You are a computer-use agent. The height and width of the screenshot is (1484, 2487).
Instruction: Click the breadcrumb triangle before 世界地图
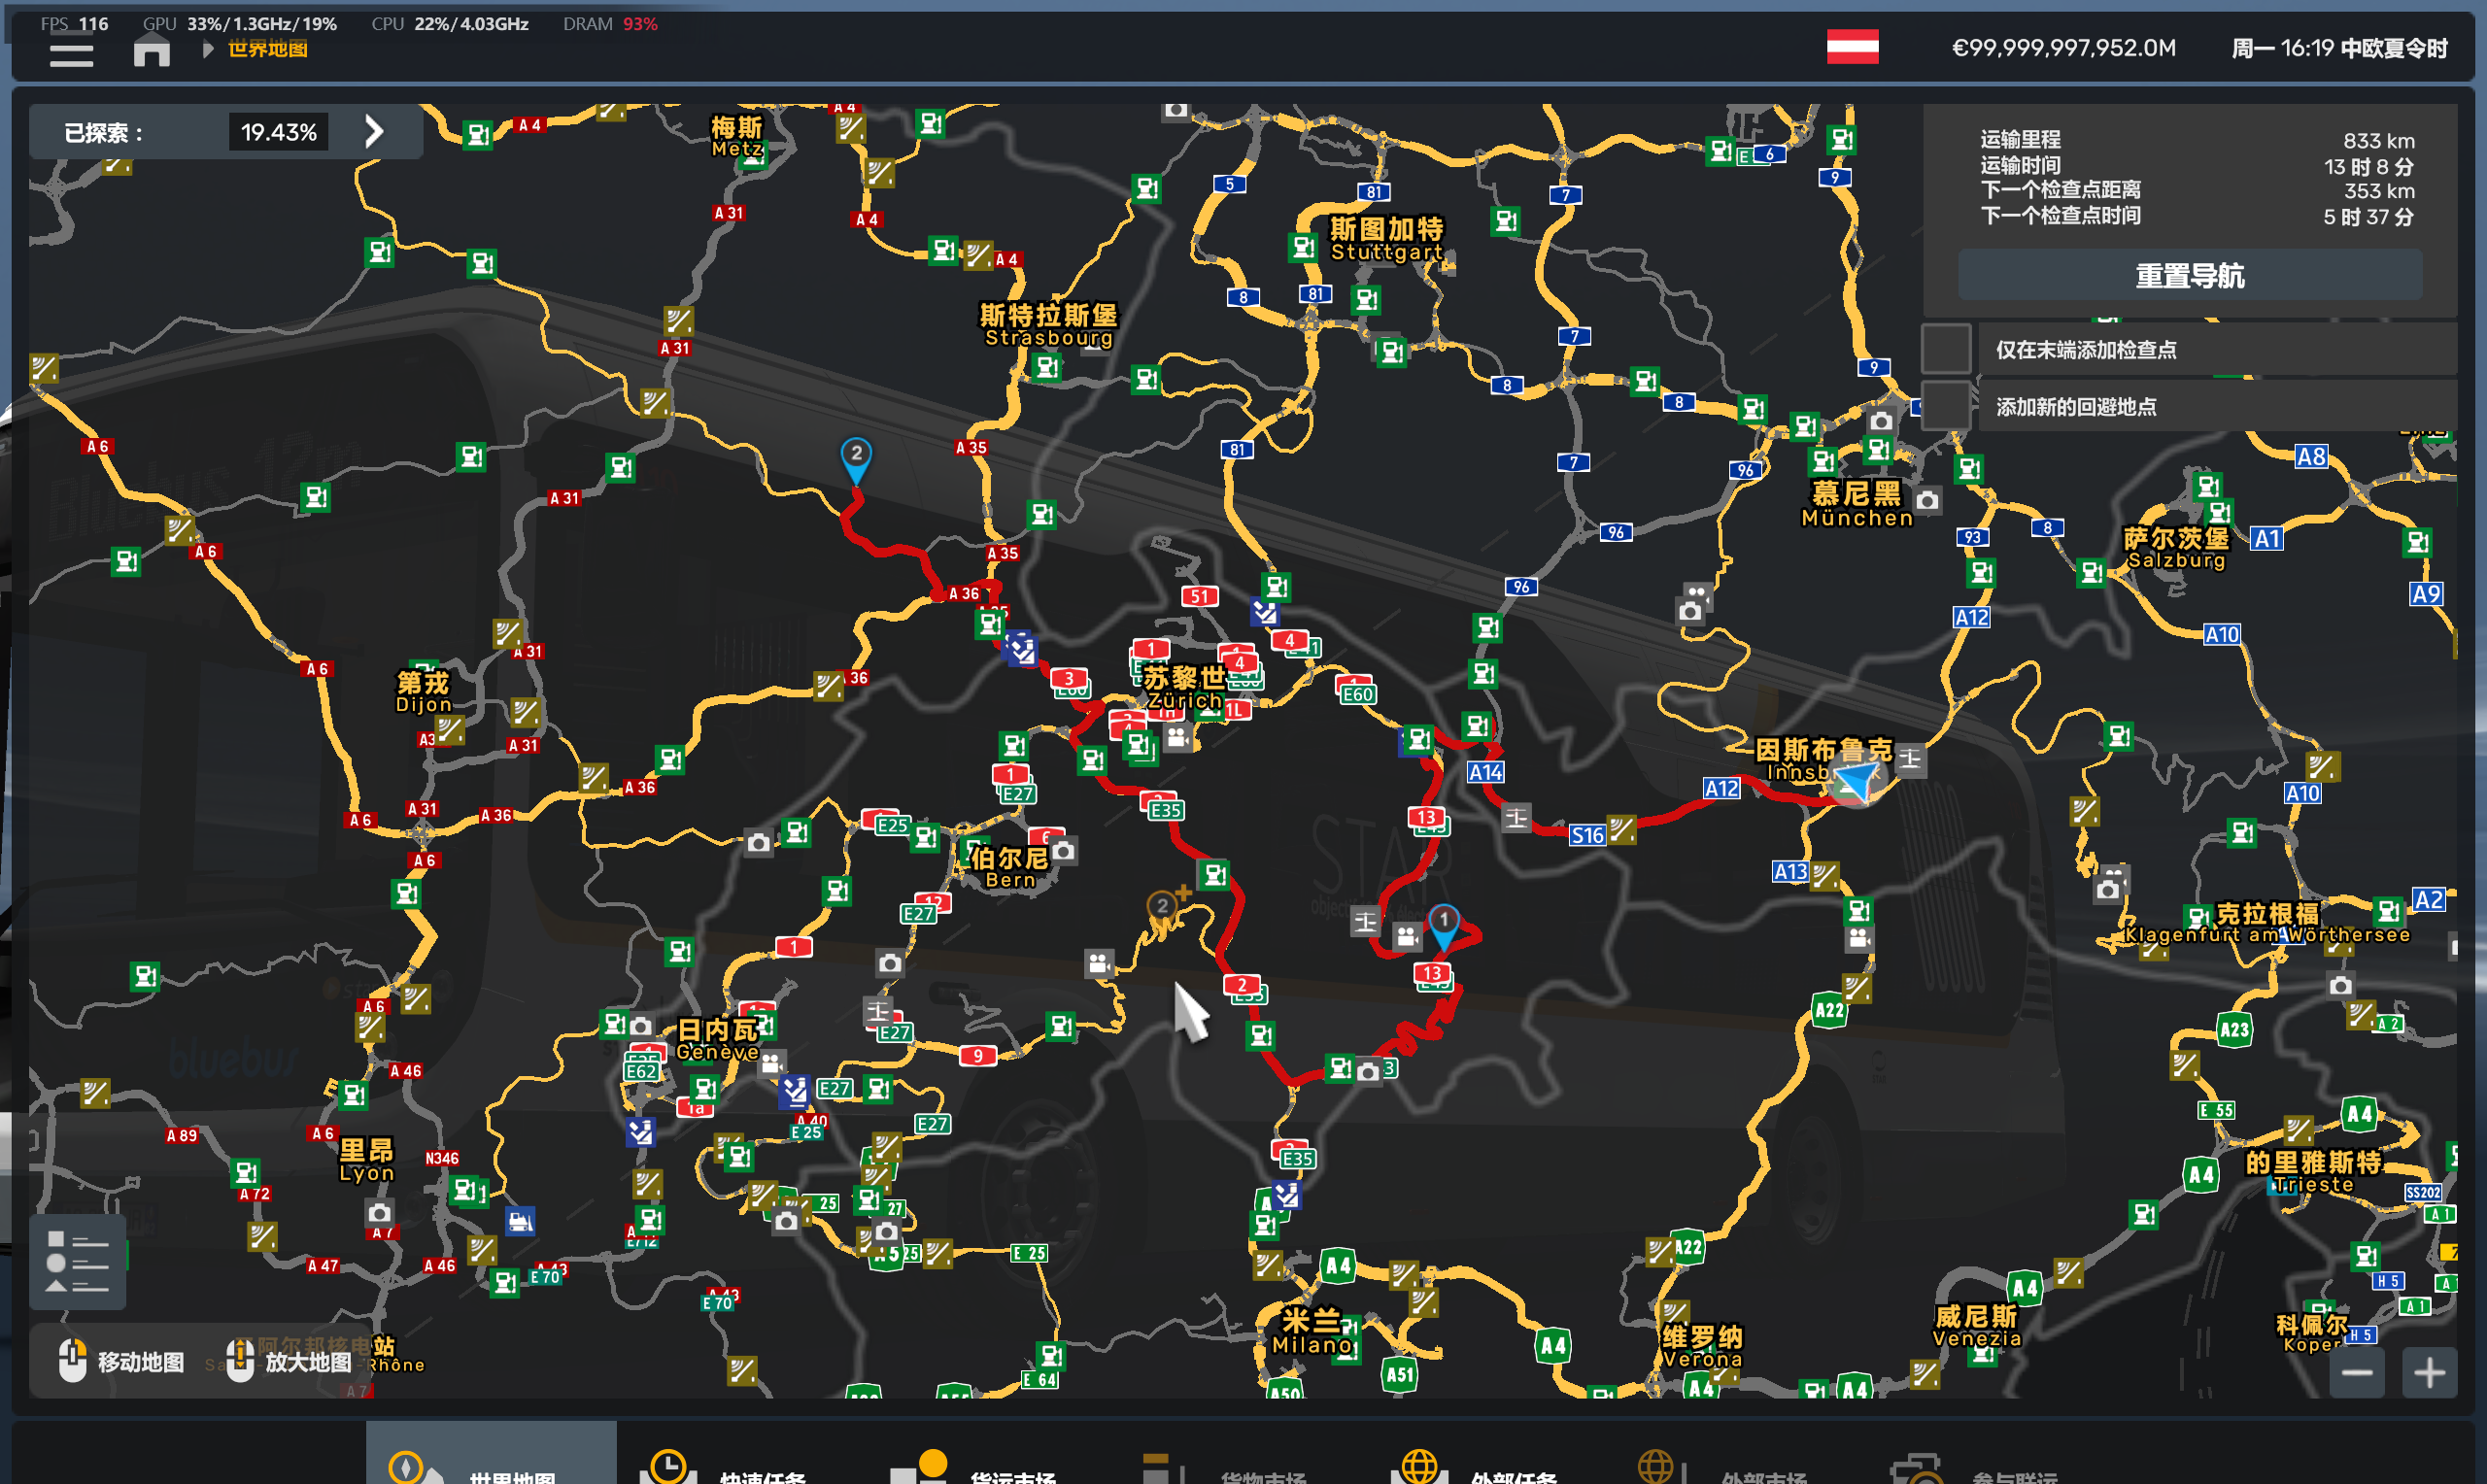(x=207, y=49)
